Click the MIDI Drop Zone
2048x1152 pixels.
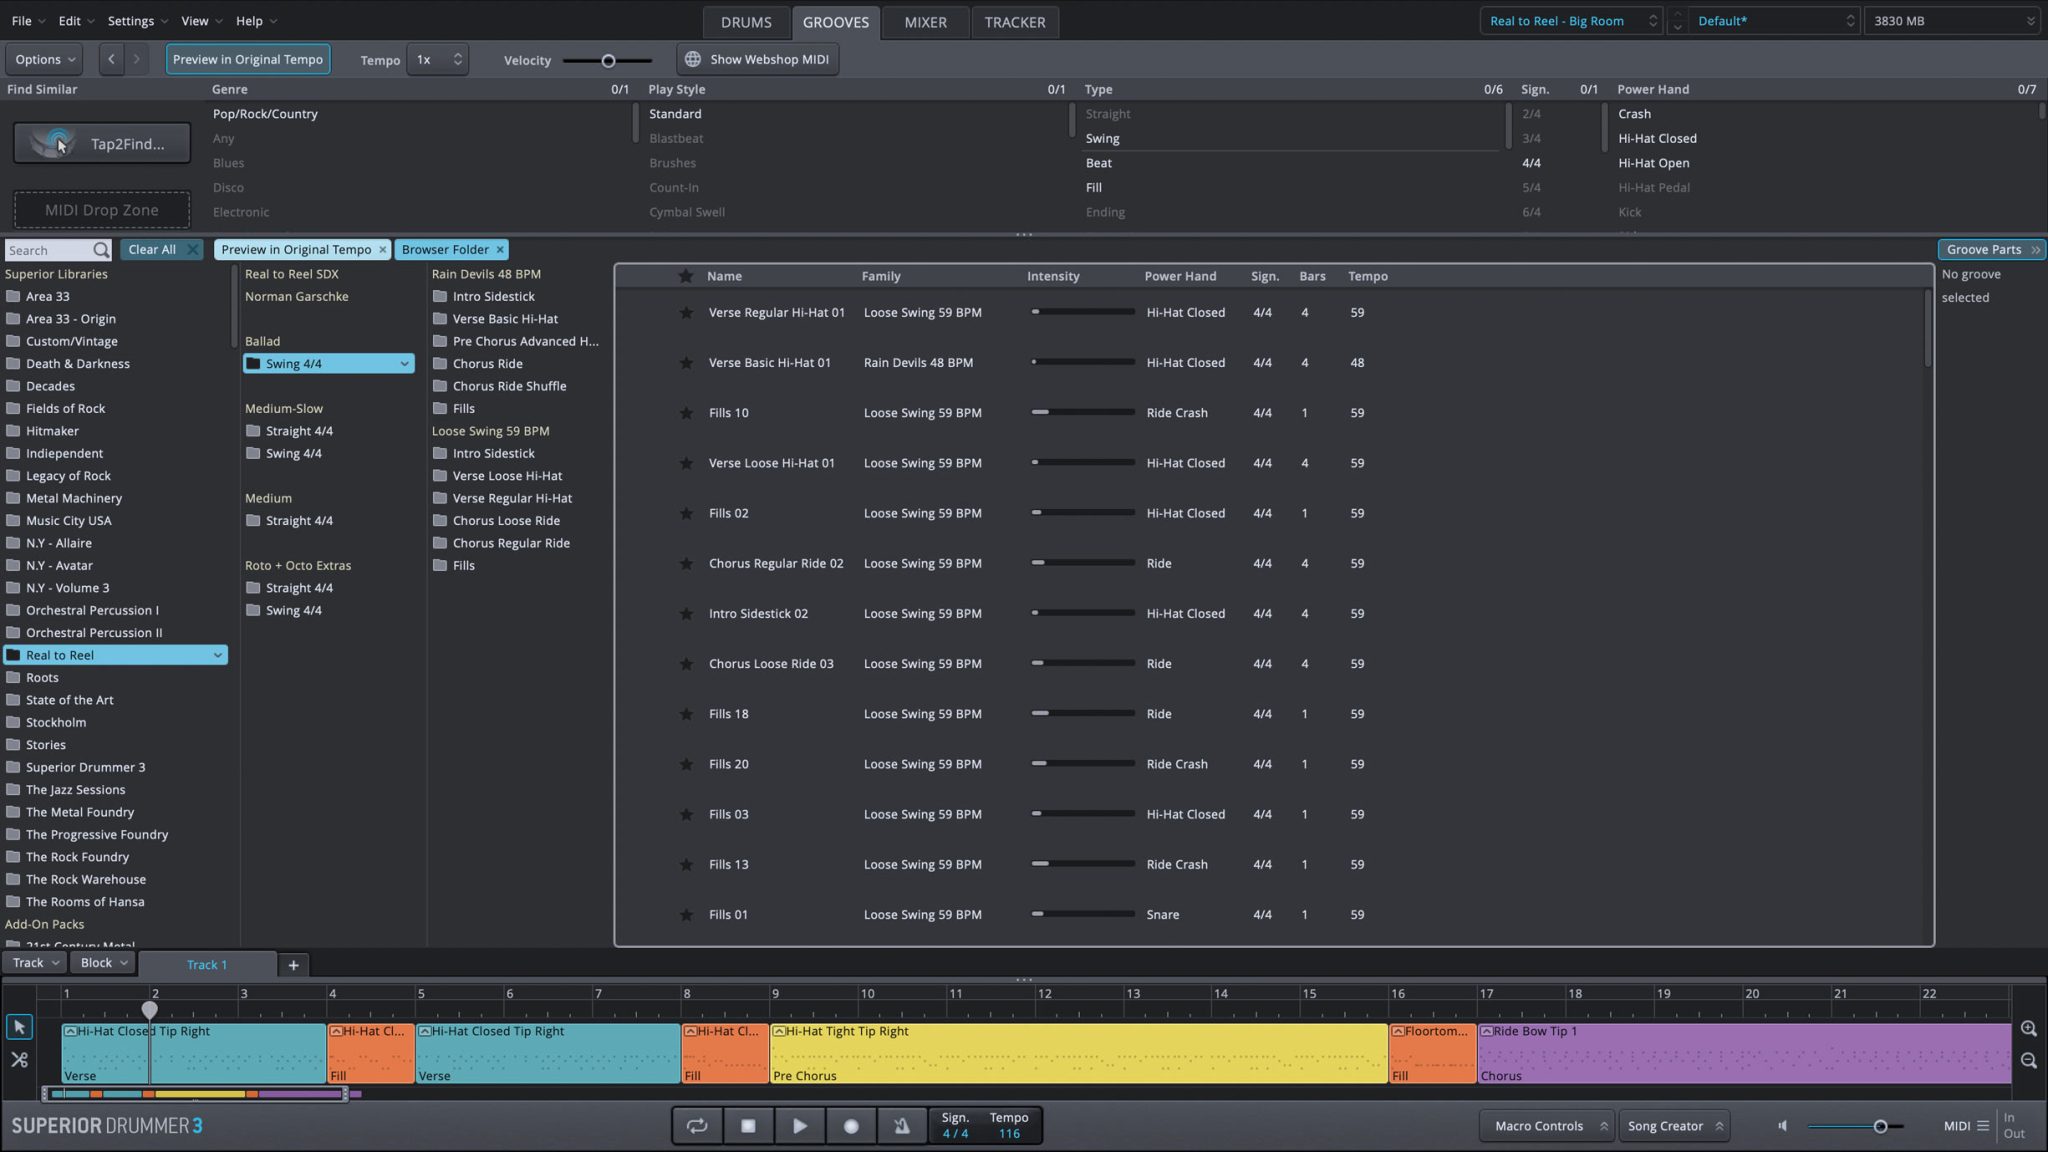[102, 210]
